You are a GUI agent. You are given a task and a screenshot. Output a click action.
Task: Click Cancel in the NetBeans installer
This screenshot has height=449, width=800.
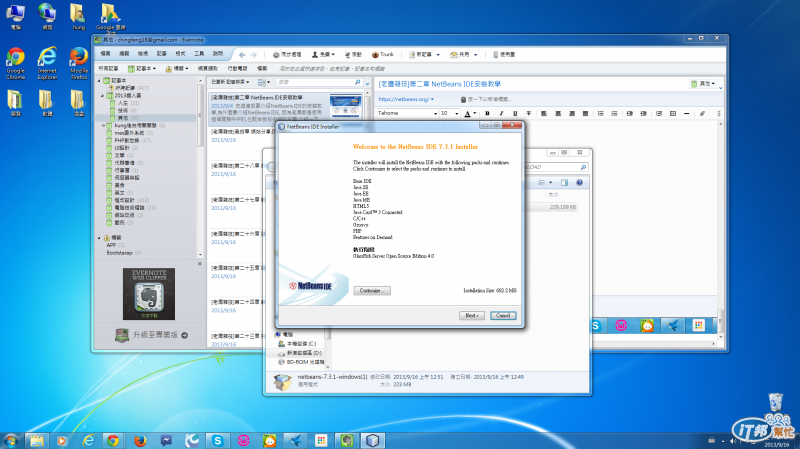click(503, 316)
